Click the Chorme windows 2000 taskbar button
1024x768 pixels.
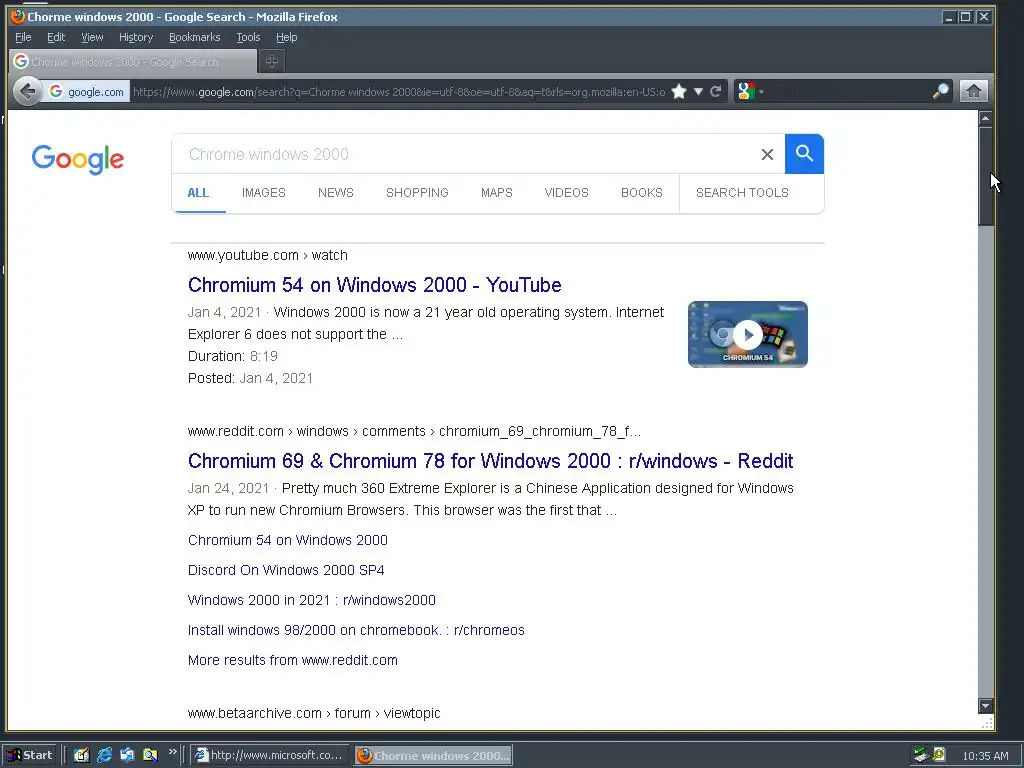click(x=434, y=755)
